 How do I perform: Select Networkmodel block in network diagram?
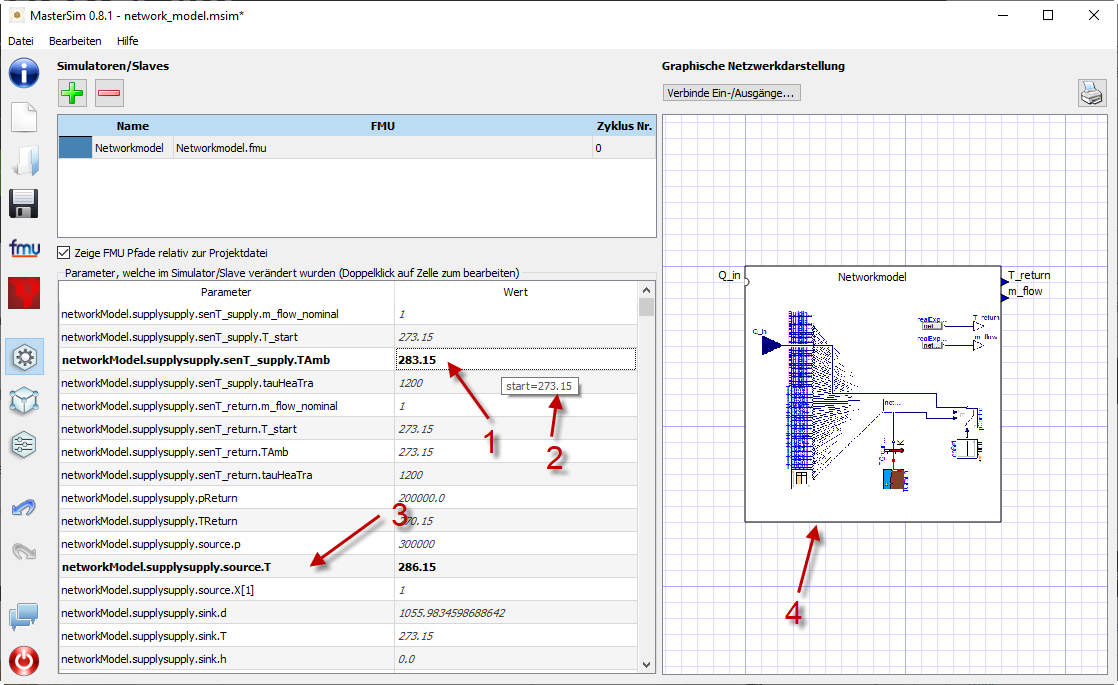873,394
